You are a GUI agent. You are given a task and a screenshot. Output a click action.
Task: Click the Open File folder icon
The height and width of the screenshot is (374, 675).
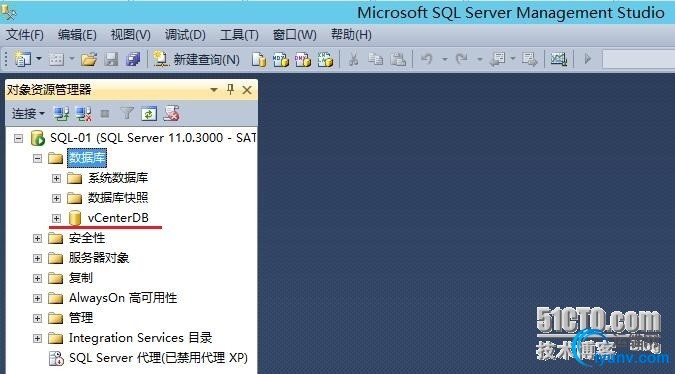click(x=89, y=59)
